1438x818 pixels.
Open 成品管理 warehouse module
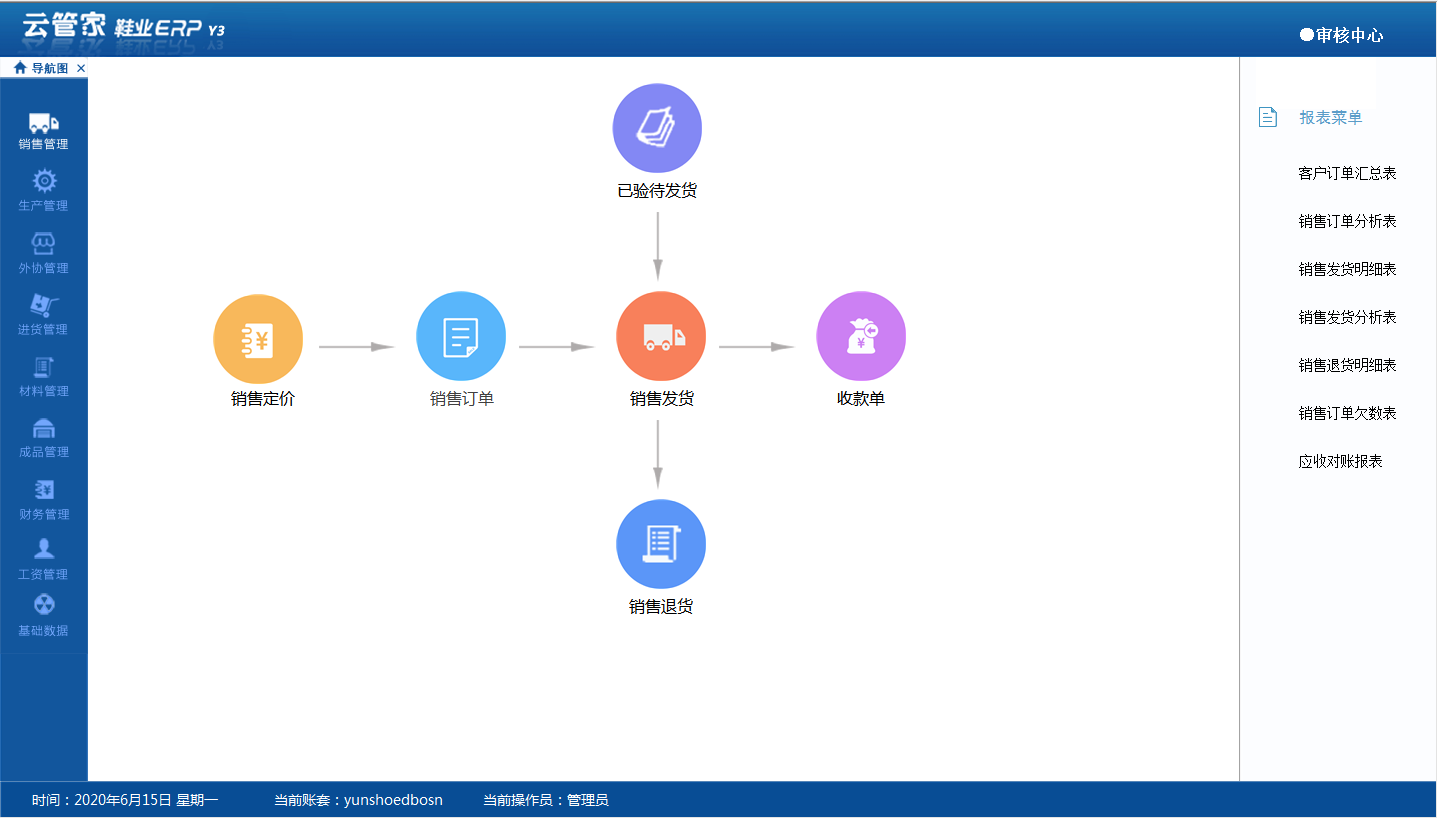[44, 436]
